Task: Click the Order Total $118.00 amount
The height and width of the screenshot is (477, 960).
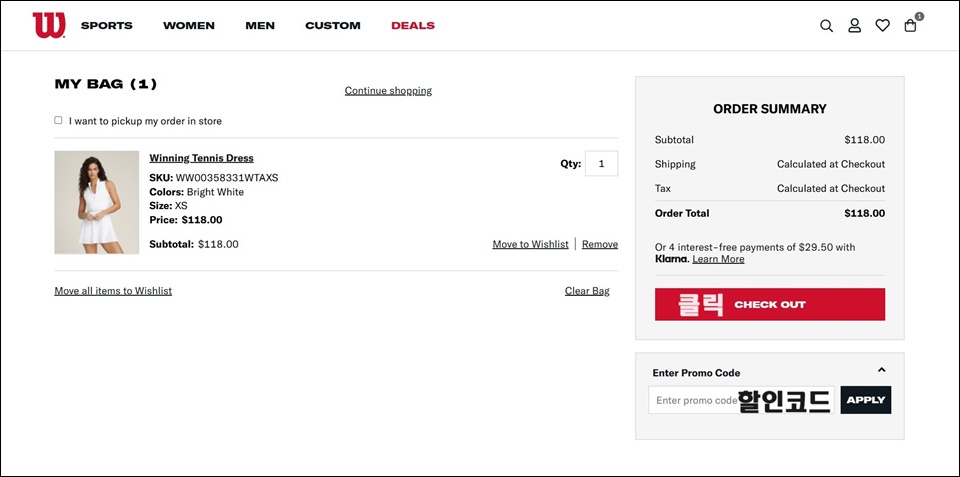Action: [x=864, y=214]
